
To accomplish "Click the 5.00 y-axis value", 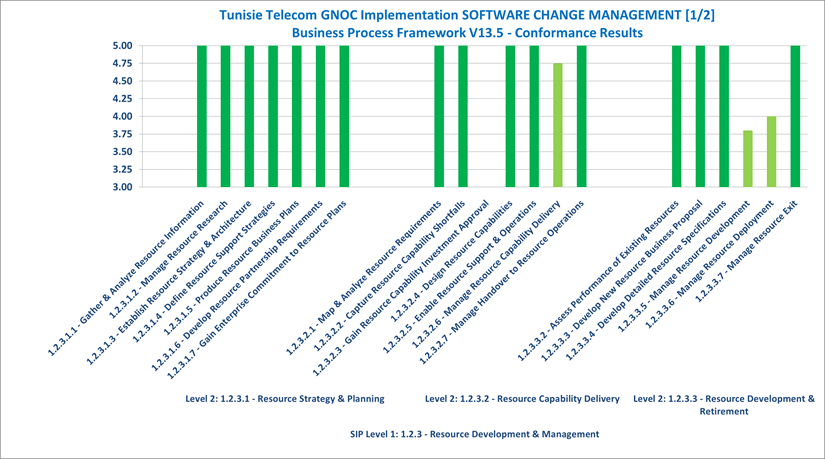I will coord(122,46).
